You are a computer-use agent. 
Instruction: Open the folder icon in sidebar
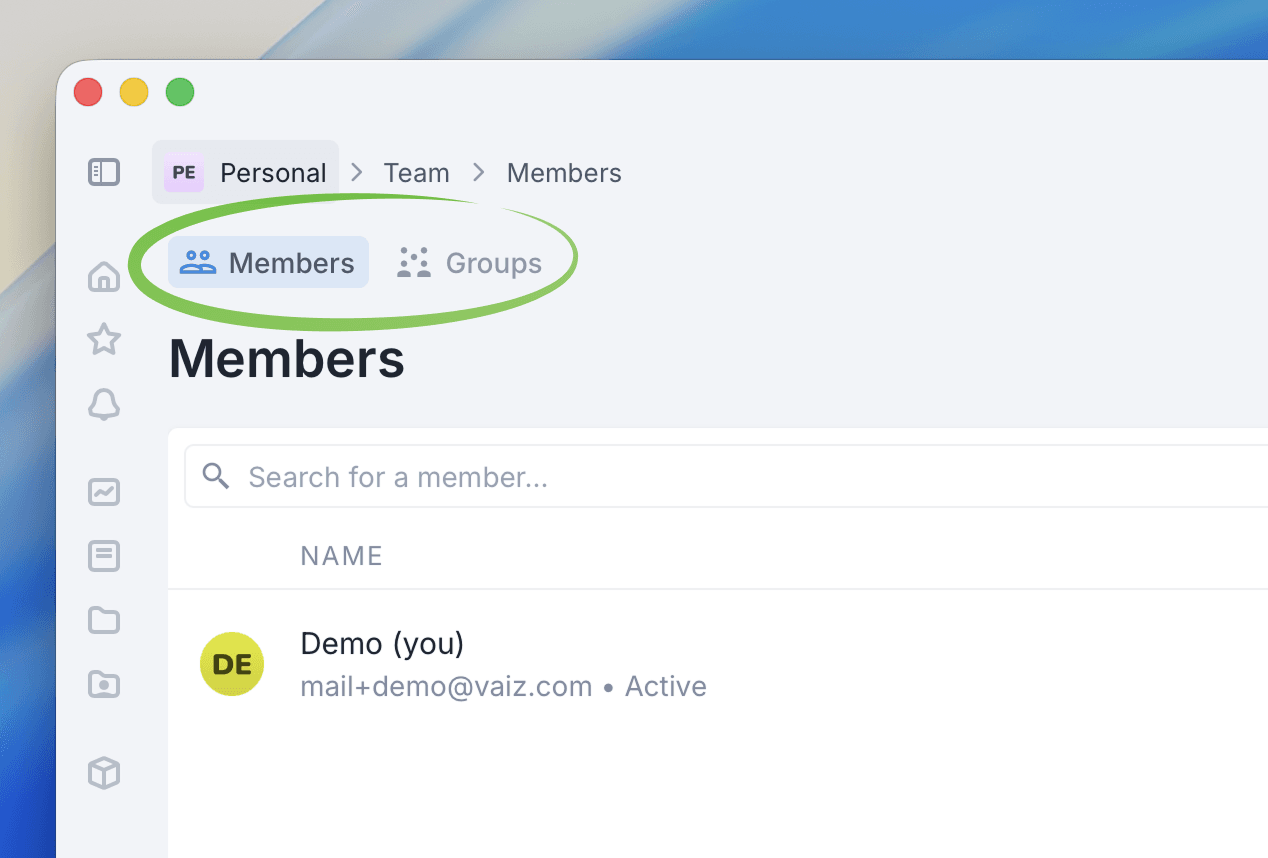104,621
